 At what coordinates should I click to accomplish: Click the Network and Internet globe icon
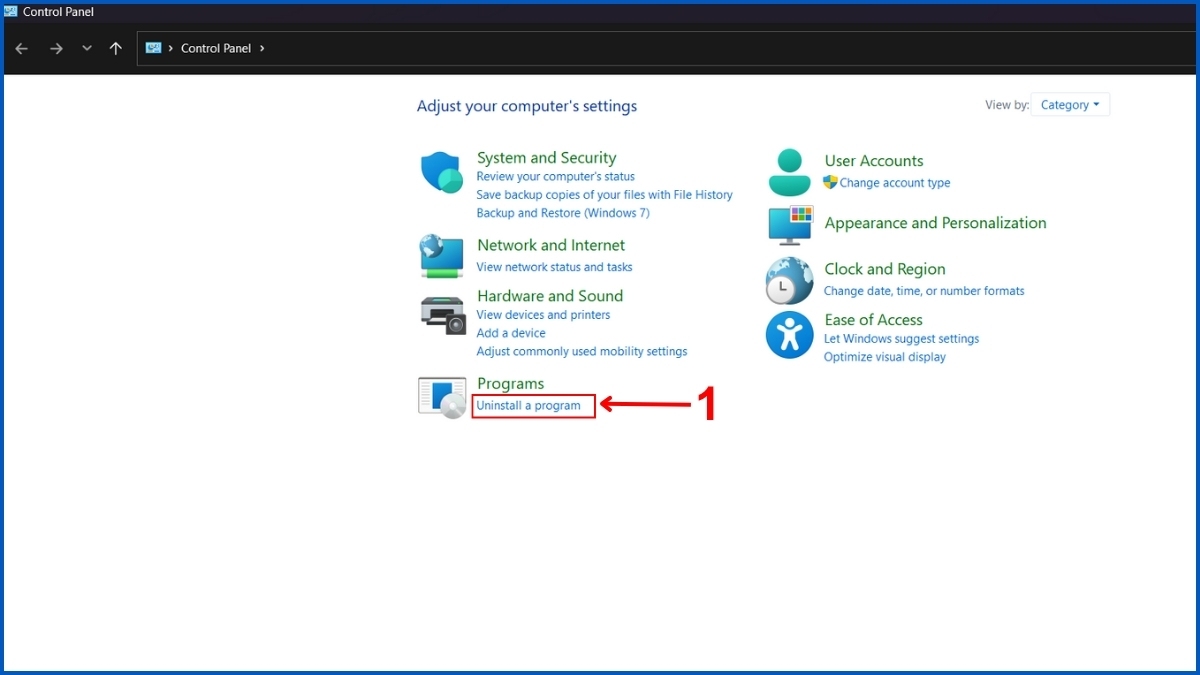pyautogui.click(x=441, y=256)
